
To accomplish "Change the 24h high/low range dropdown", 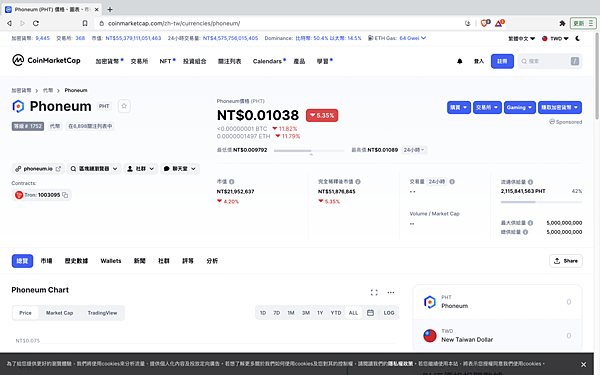I will [x=414, y=150].
